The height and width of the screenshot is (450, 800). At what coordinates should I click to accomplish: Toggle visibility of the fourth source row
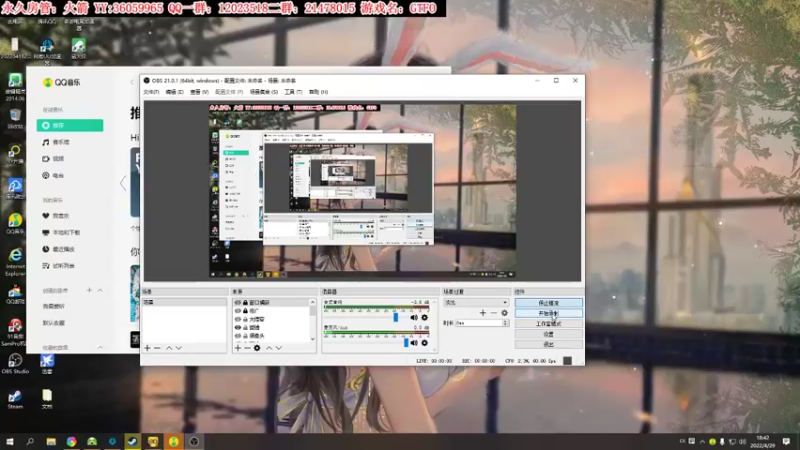tap(238, 328)
